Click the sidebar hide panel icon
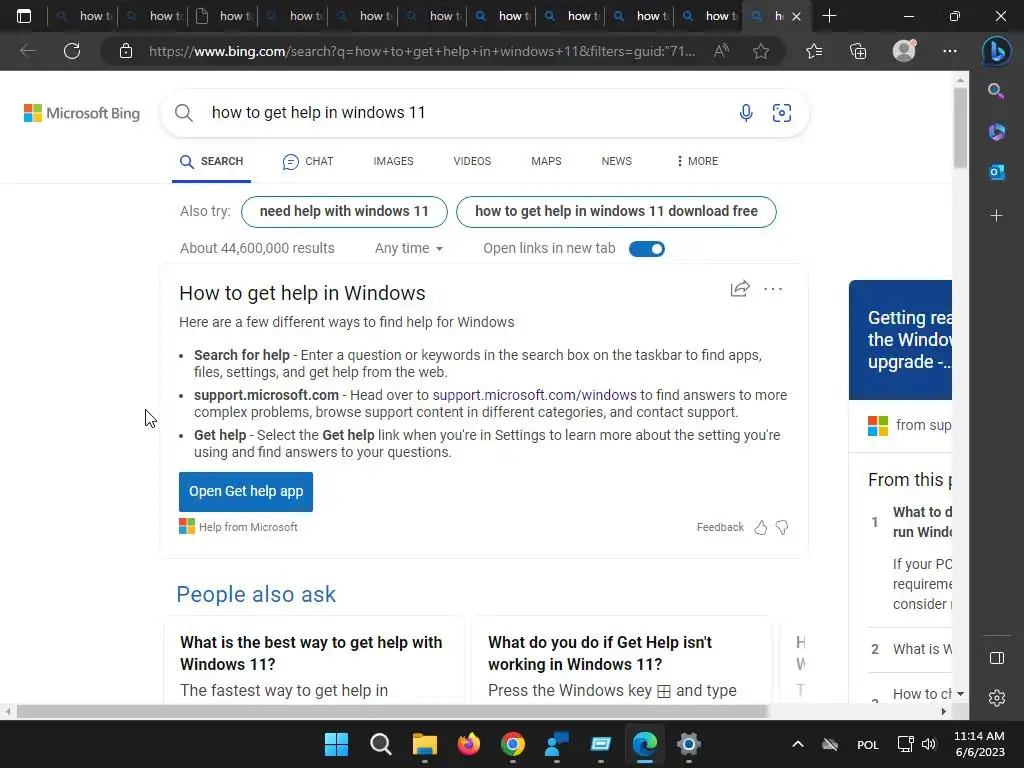Viewport: 1024px width, 768px height. tap(997, 658)
